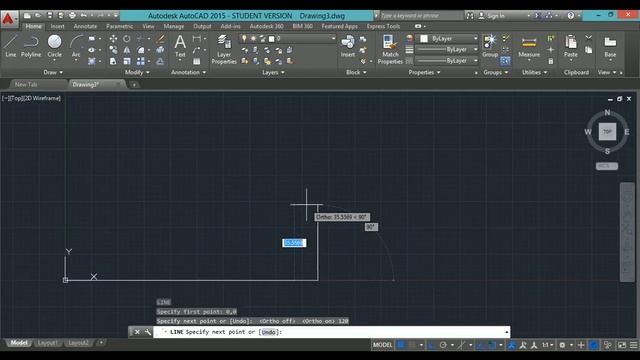The width and height of the screenshot is (640, 360).
Task: Open the AutoCAD application menu logo
Action: 9,19
